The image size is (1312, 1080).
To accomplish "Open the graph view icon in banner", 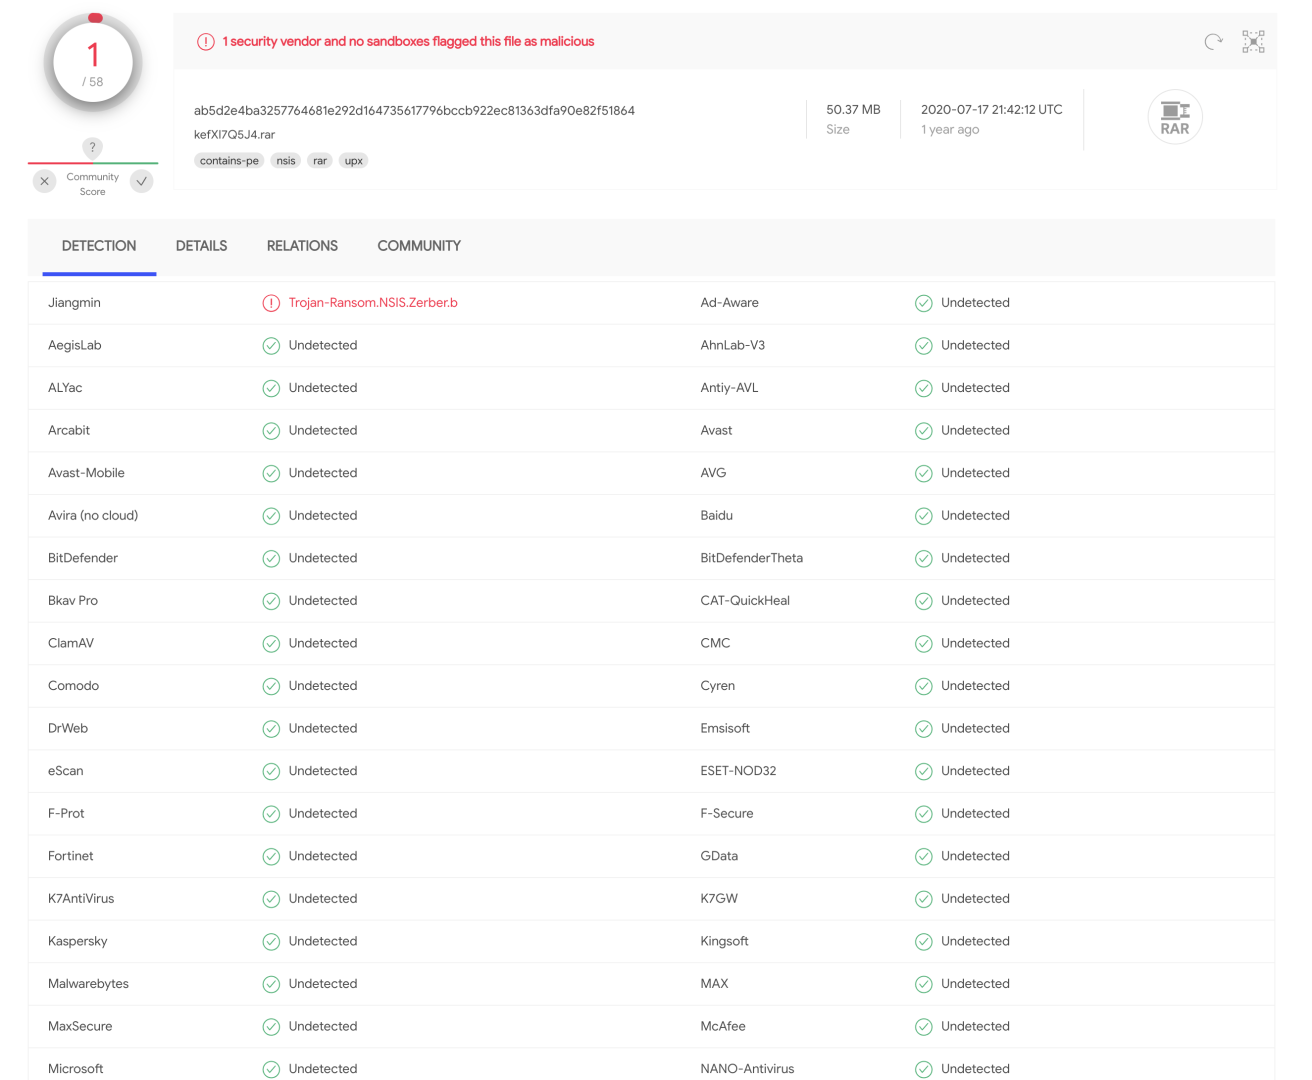I will click(x=1253, y=41).
